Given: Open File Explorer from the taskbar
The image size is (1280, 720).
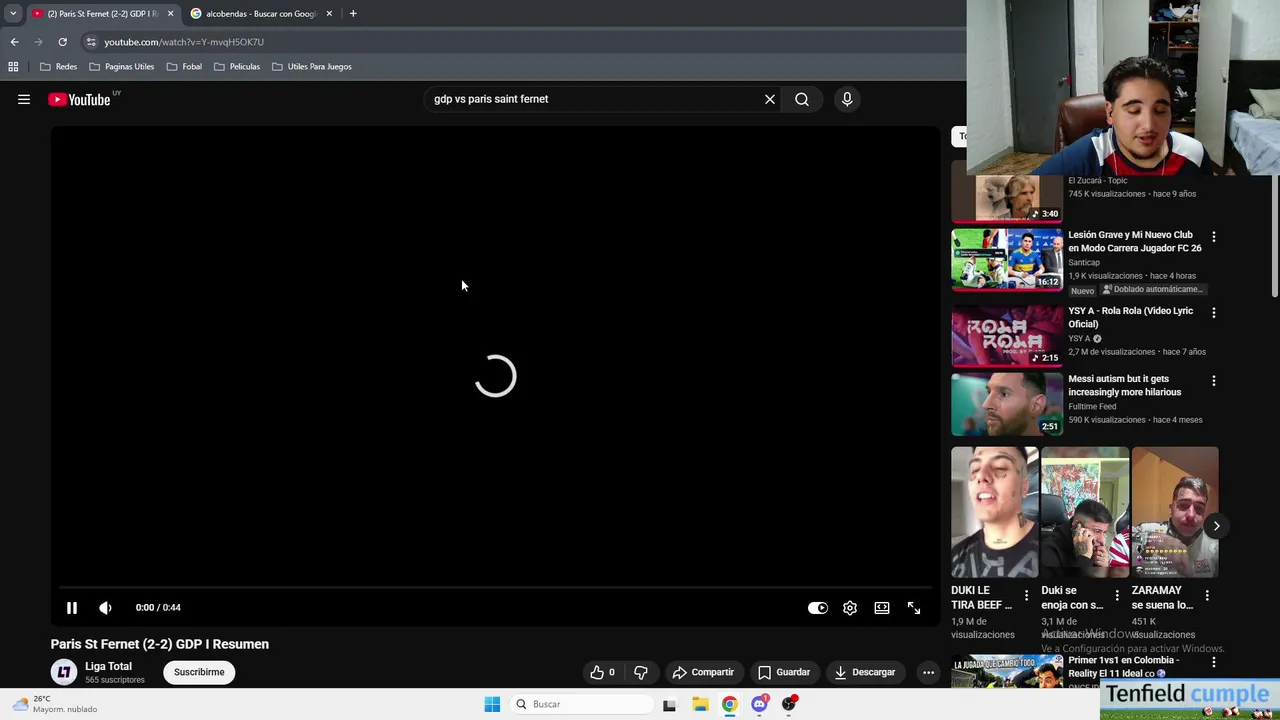Looking at the screenshot, I should coord(700,704).
